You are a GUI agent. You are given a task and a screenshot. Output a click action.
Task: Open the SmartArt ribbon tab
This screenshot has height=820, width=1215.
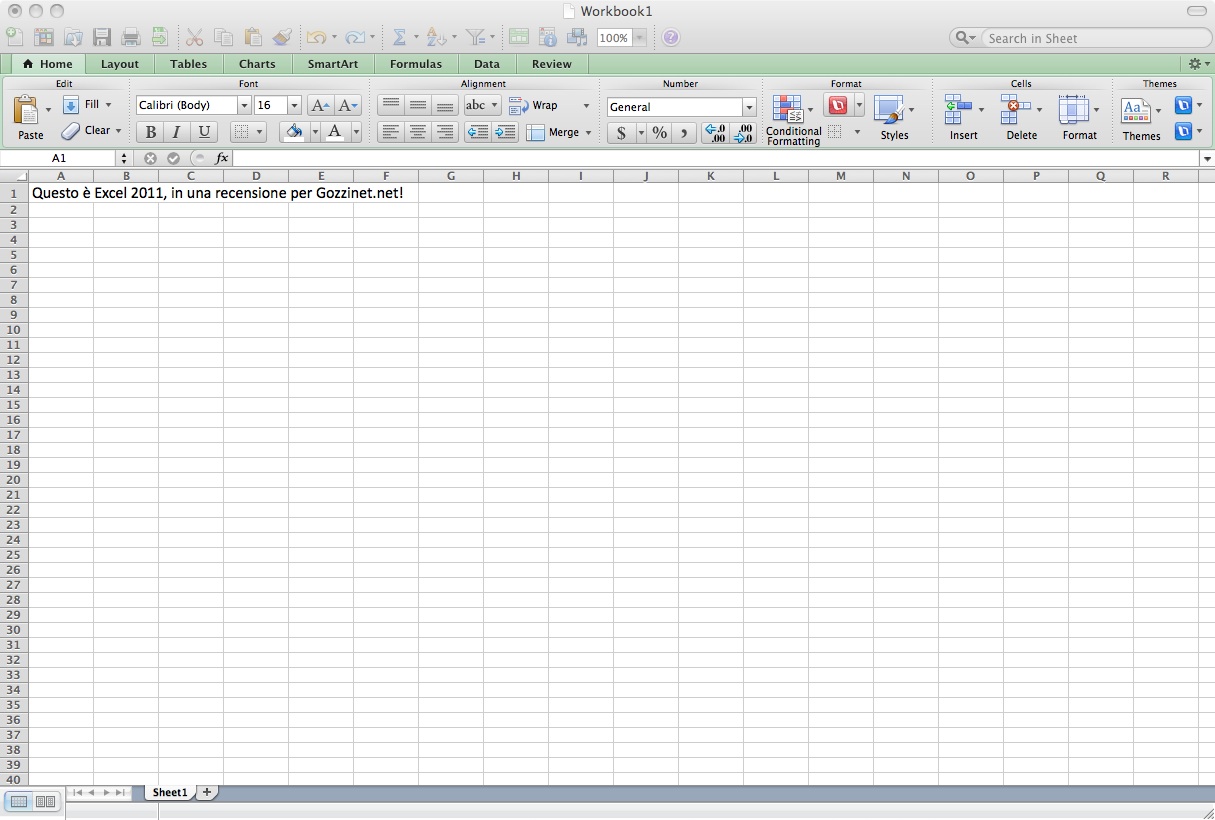[332, 64]
